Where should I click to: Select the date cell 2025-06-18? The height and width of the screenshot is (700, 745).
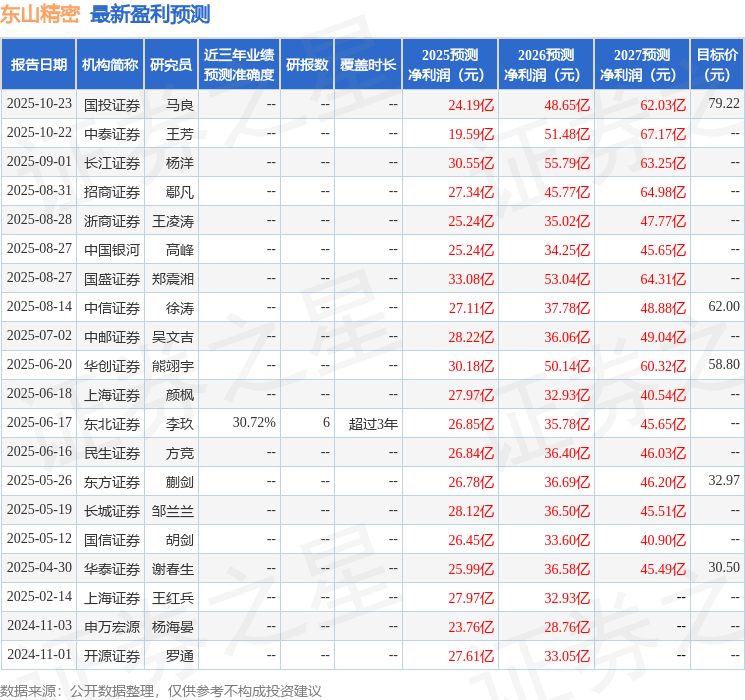[x=39, y=393]
